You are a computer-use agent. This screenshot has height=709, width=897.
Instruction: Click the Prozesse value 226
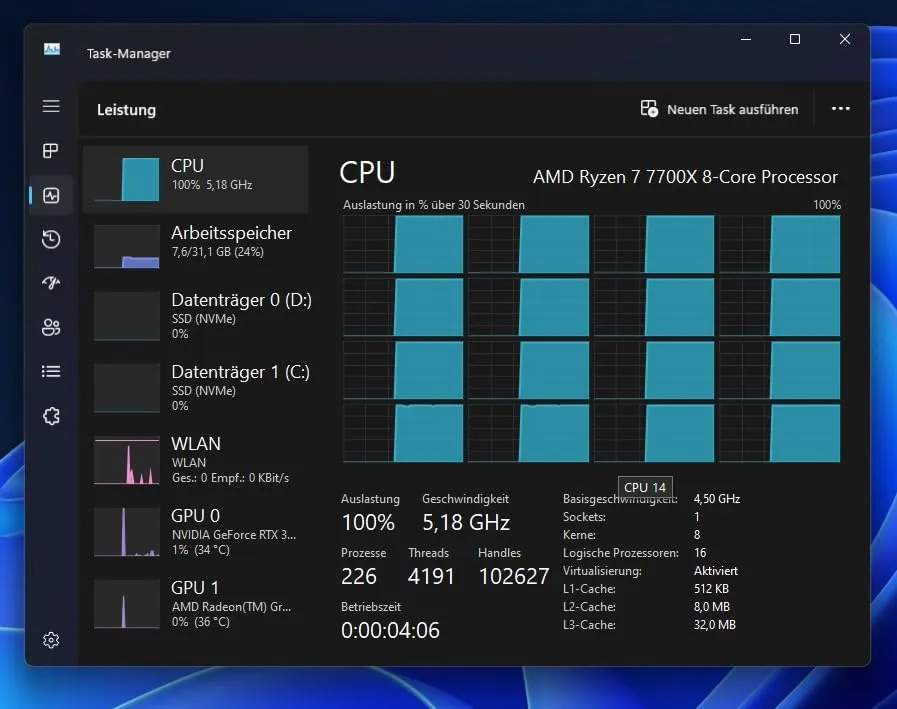pos(359,576)
